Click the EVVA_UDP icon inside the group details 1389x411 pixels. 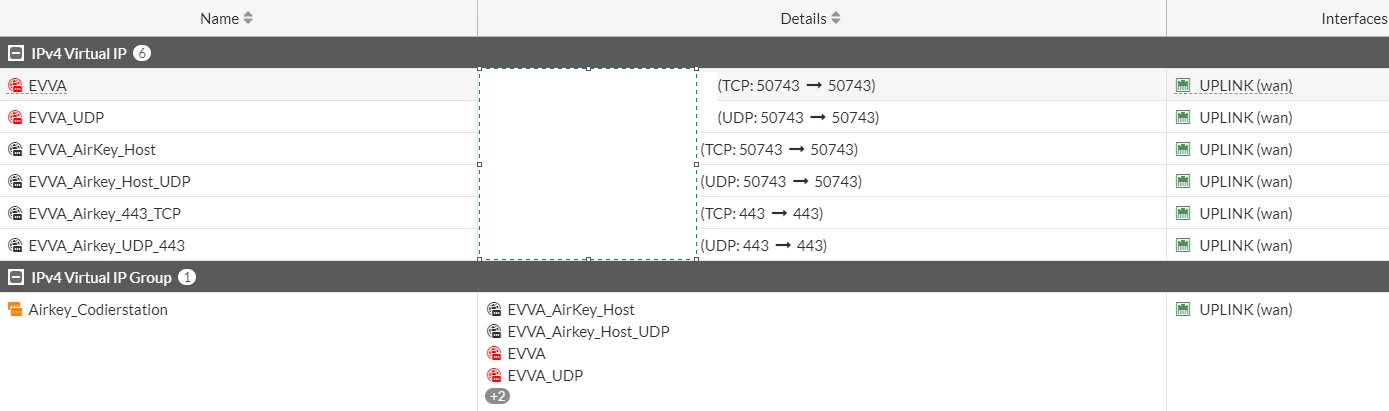click(494, 376)
